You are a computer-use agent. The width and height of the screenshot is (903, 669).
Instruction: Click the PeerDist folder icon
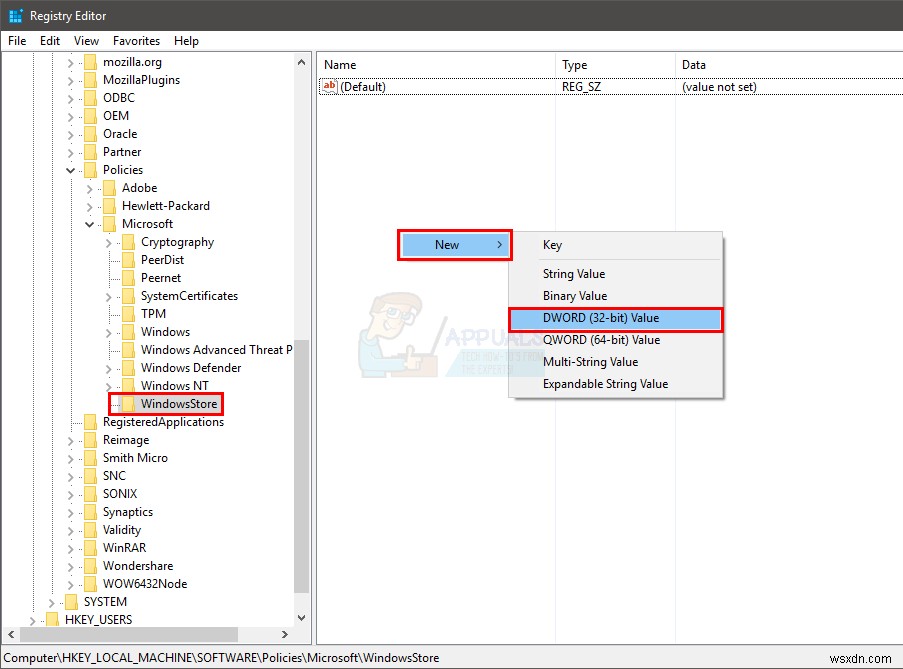tap(128, 260)
